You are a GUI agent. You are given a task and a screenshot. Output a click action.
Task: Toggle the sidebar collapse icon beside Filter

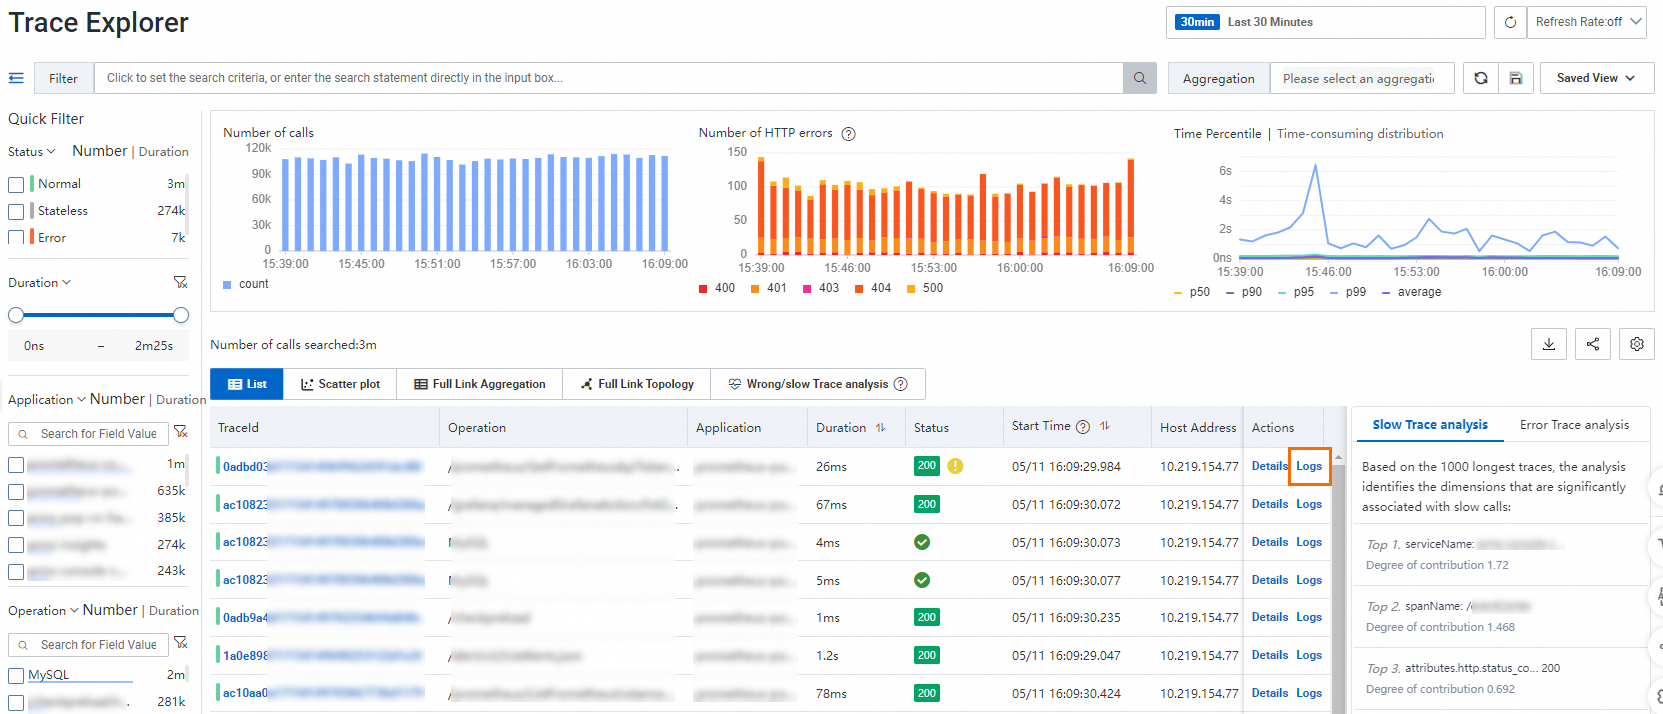point(16,78)
